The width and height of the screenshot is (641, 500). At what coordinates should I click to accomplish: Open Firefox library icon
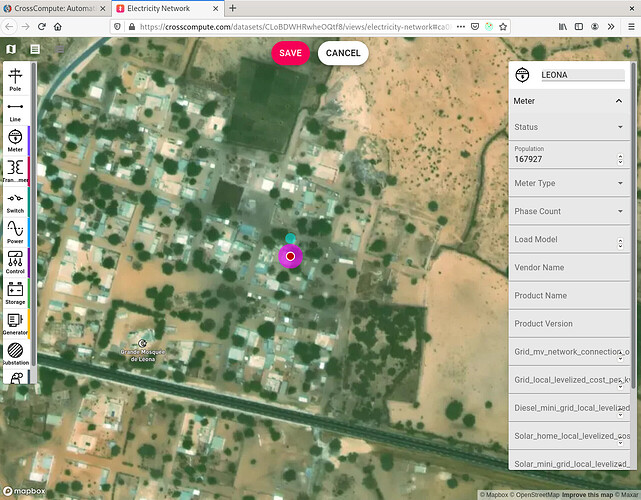coord(563,27)
